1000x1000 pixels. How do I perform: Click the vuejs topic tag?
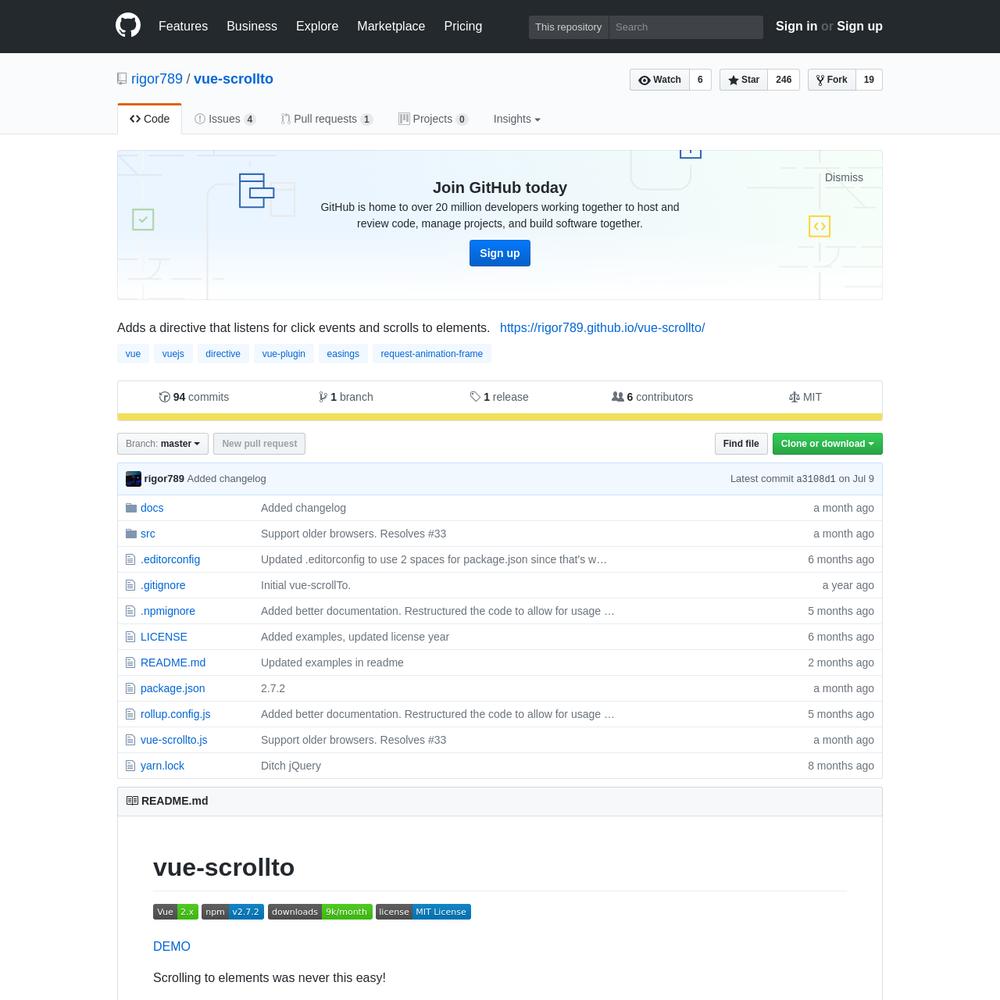coord(173,354)
